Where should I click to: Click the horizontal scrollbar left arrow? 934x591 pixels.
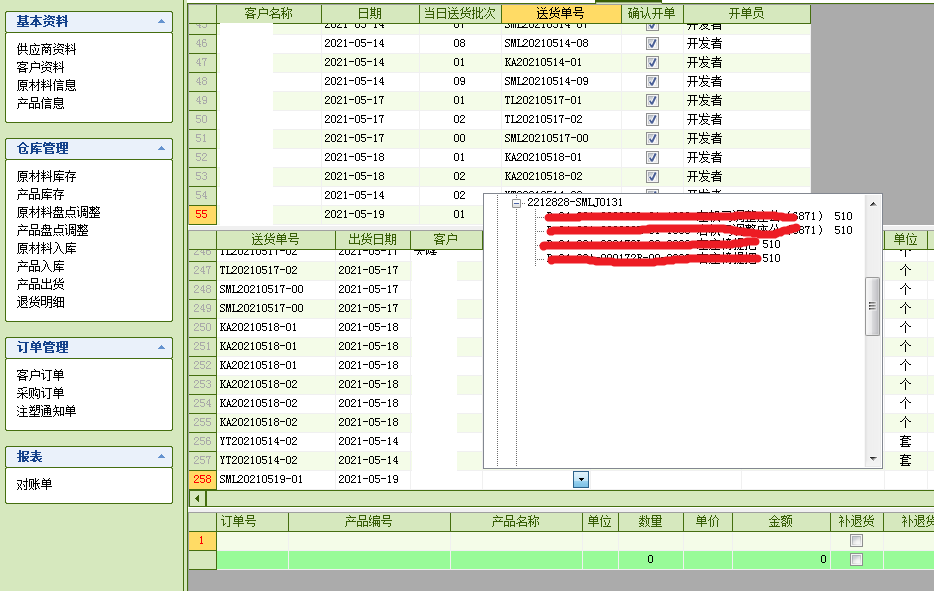(197, 498)
